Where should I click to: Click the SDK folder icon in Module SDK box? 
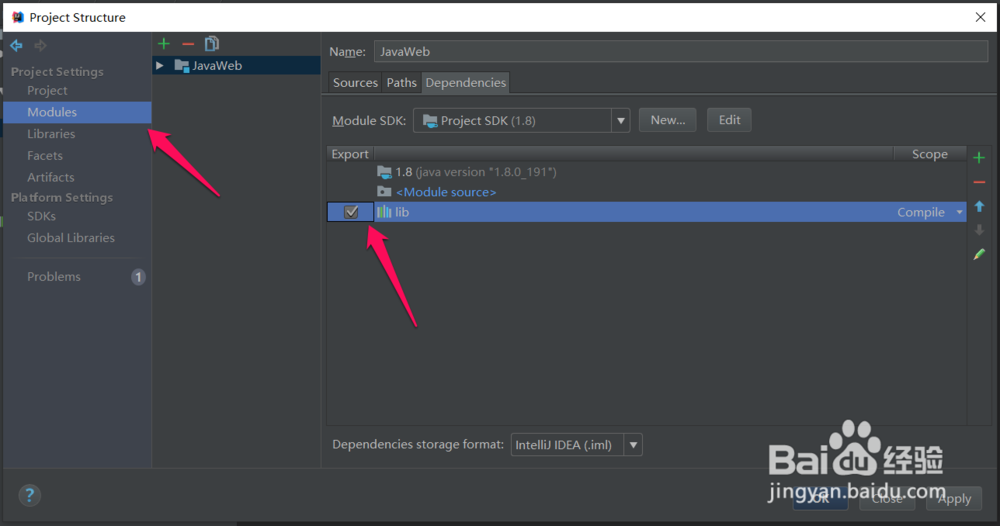(x=430, y=121)
